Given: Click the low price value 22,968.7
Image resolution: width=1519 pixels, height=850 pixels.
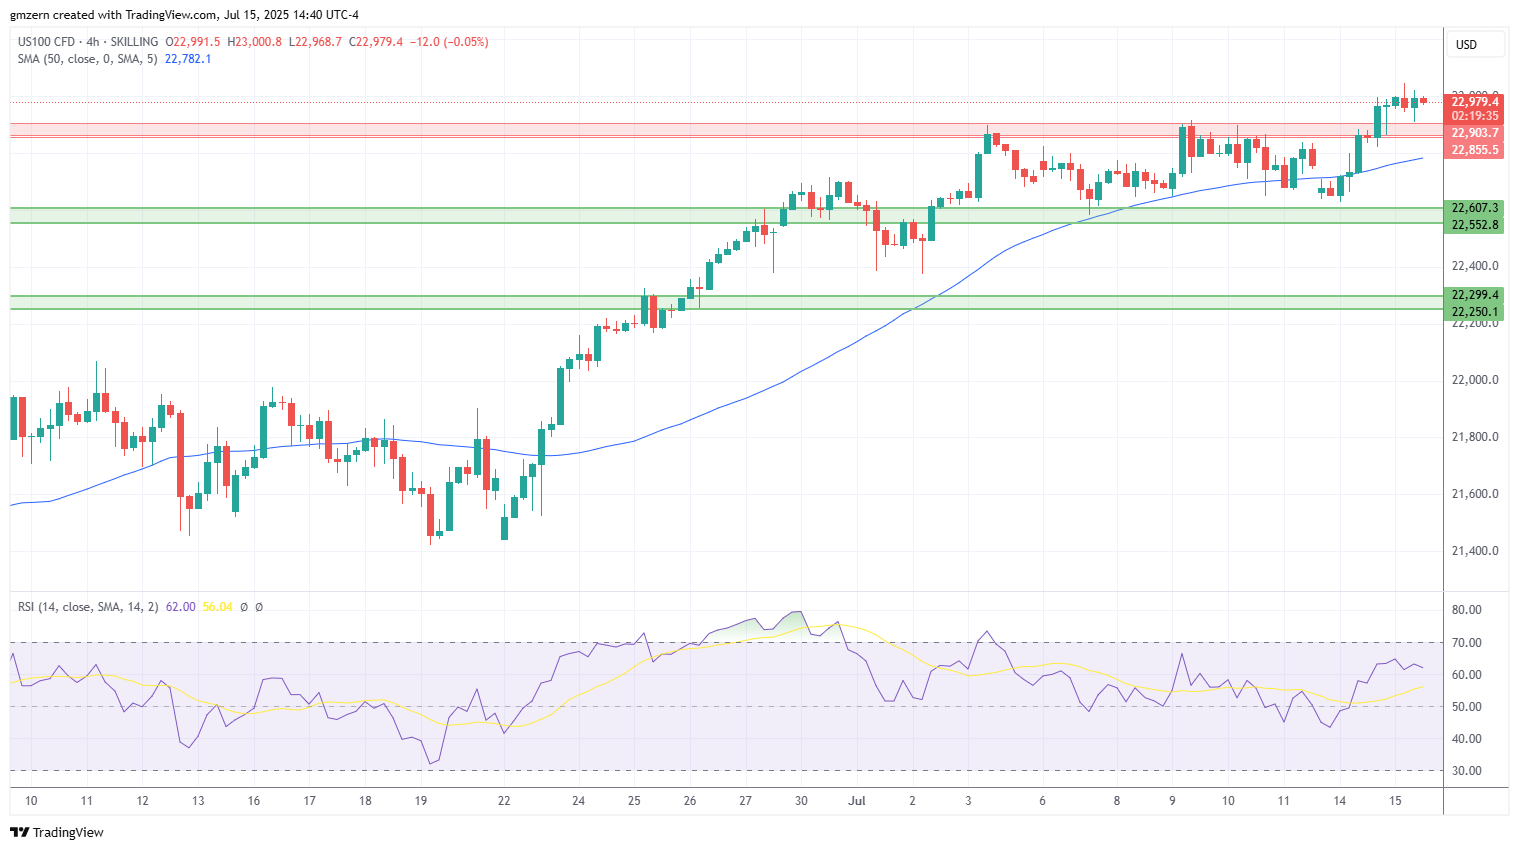Looking at the screenshot, I should point(318,42).
